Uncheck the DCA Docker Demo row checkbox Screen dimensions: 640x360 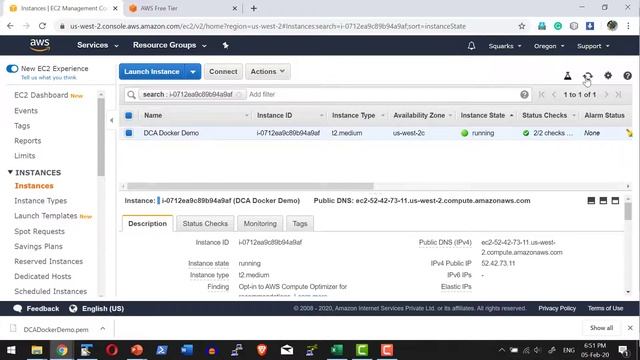(129, 133)
